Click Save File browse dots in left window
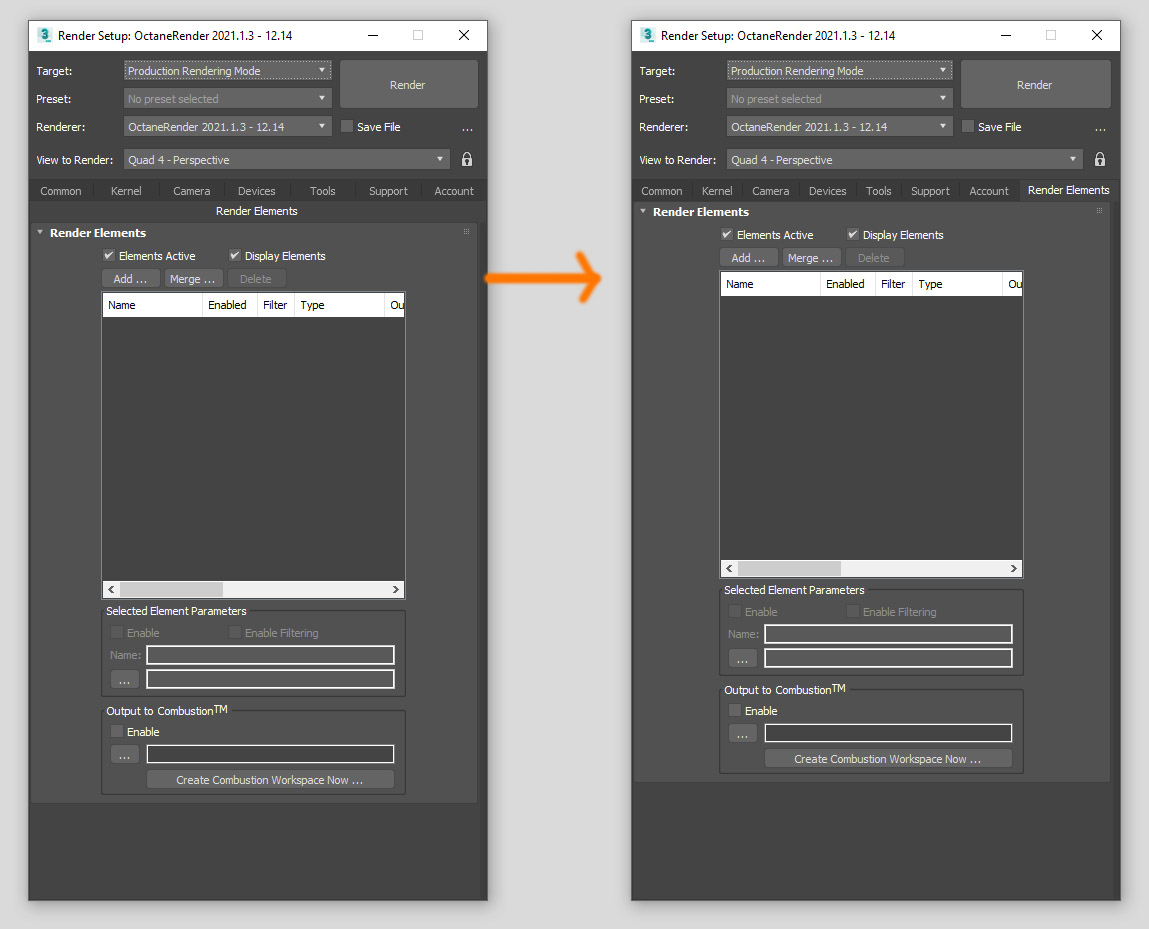The width and height of the screenshot is (1149, 929). pyautogui.click(x=468, y=128)
